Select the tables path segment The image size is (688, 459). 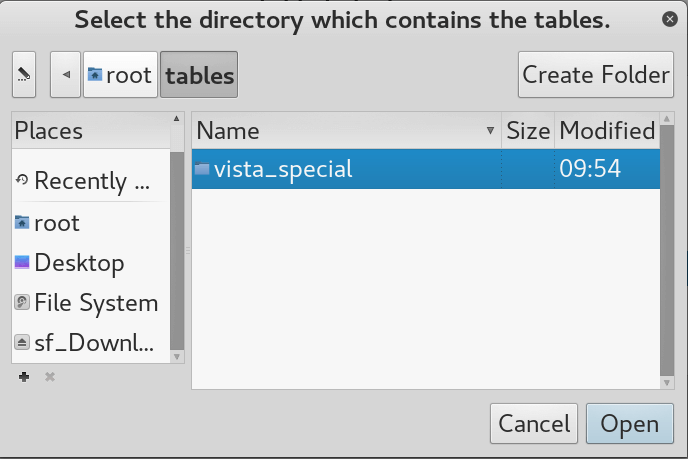point(199,75)
